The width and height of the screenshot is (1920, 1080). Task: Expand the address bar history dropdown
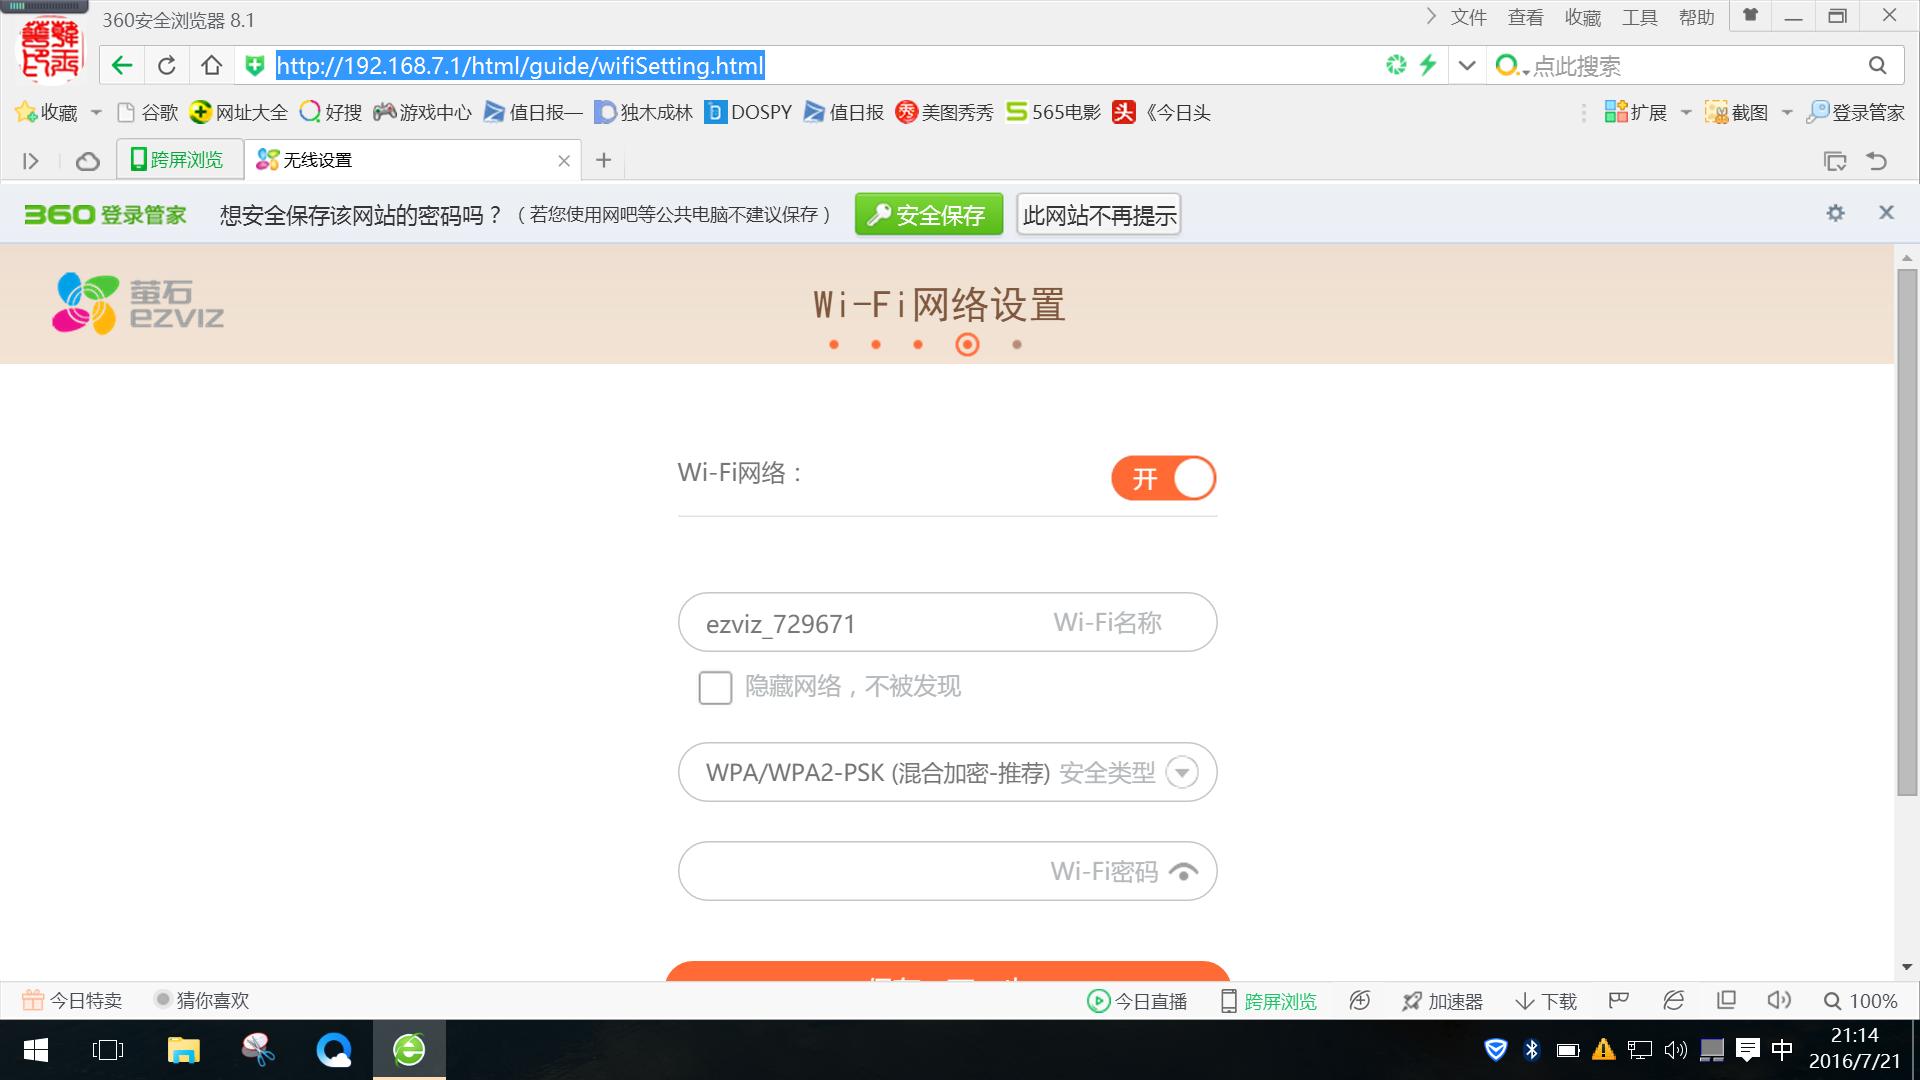point(1466,65)
